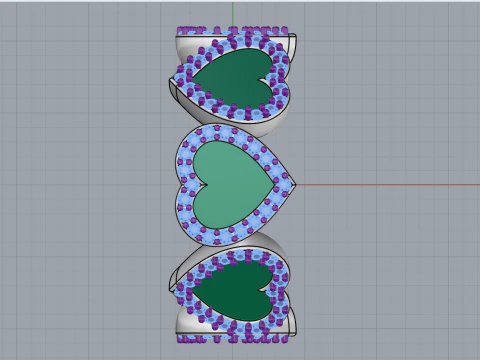Select the top dark-green heart stone
The image size is (480, 360).
232,79
